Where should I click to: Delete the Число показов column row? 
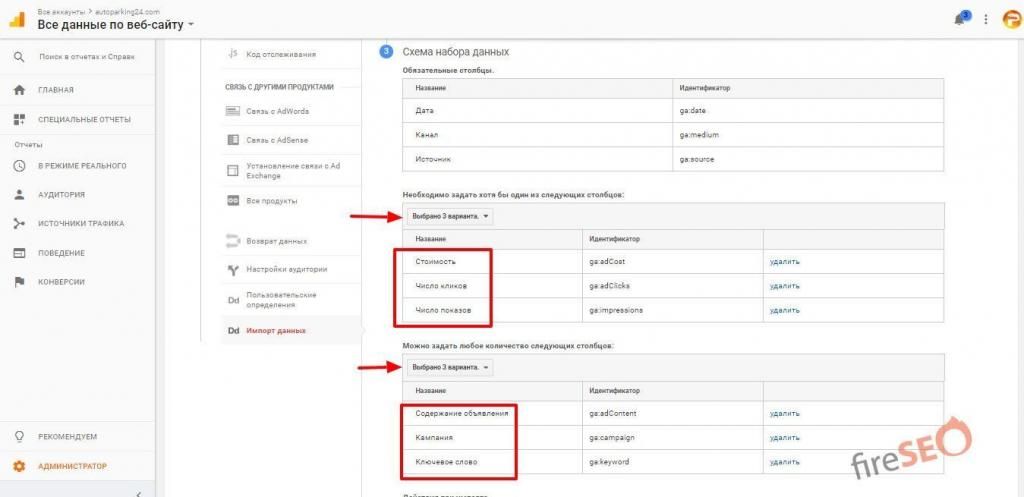(x=784, y=311)
